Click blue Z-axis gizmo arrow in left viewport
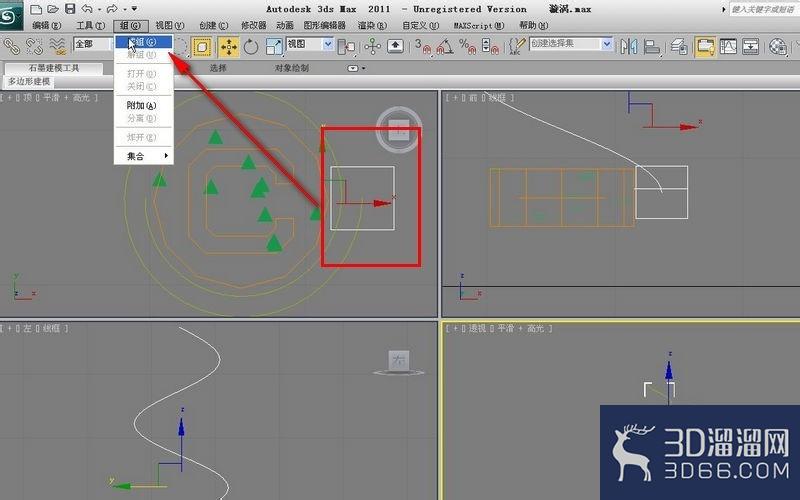Viewport: 800px width, 500px height. pos(181,427)
